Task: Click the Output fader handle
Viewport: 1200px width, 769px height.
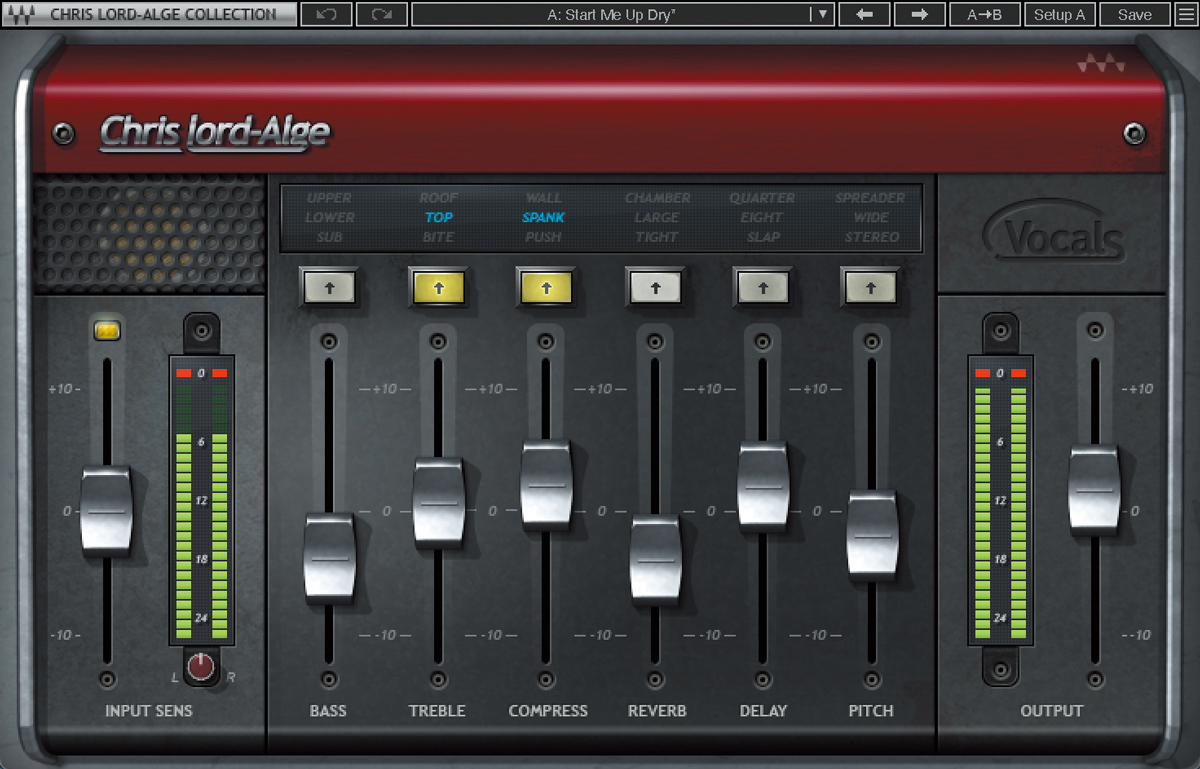Action: 1094,490
